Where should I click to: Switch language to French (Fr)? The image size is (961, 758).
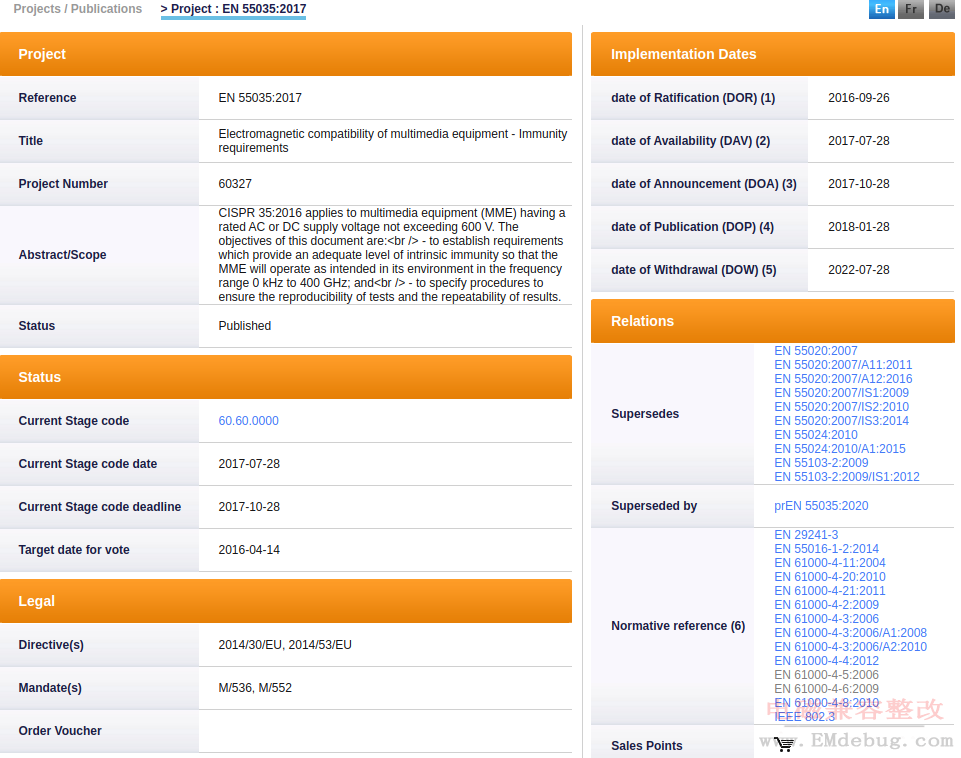click(911, 9)
